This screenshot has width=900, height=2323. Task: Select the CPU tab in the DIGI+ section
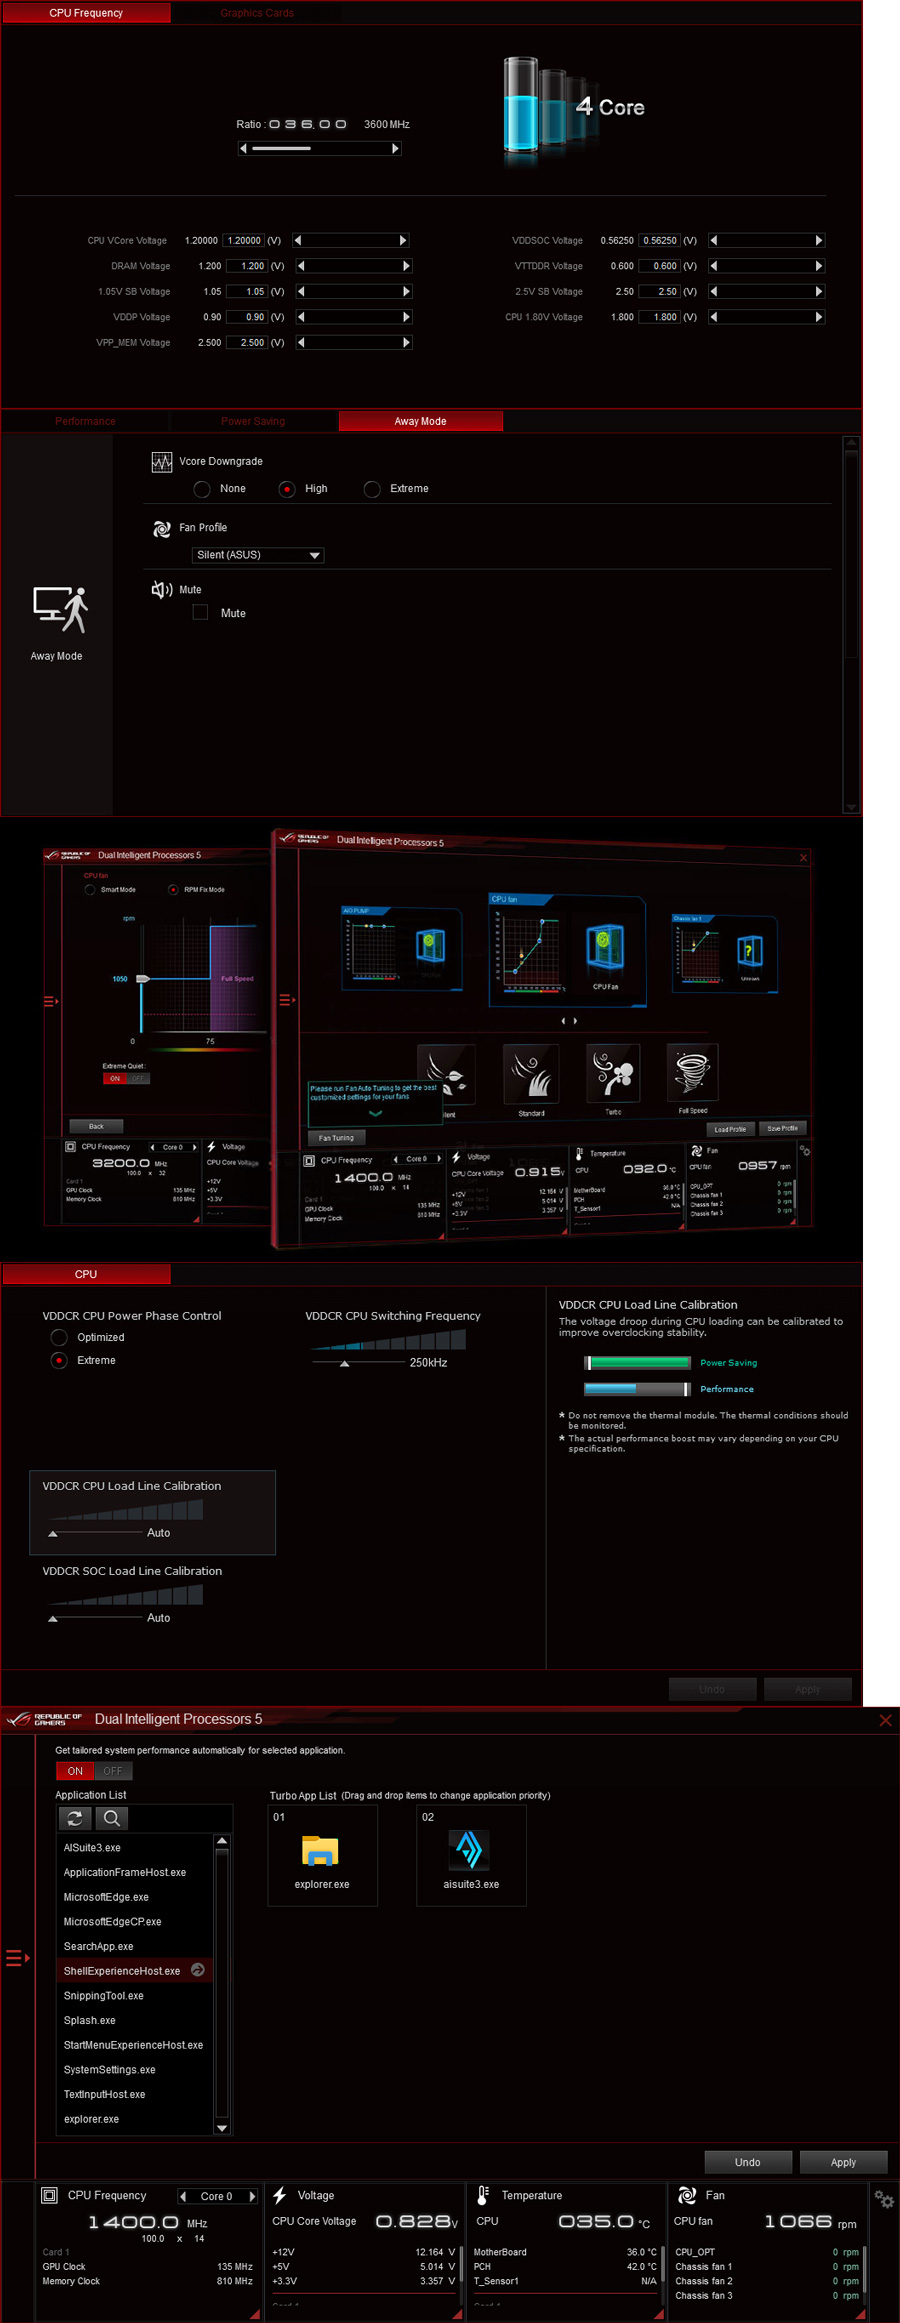(x=86, y=1274)
